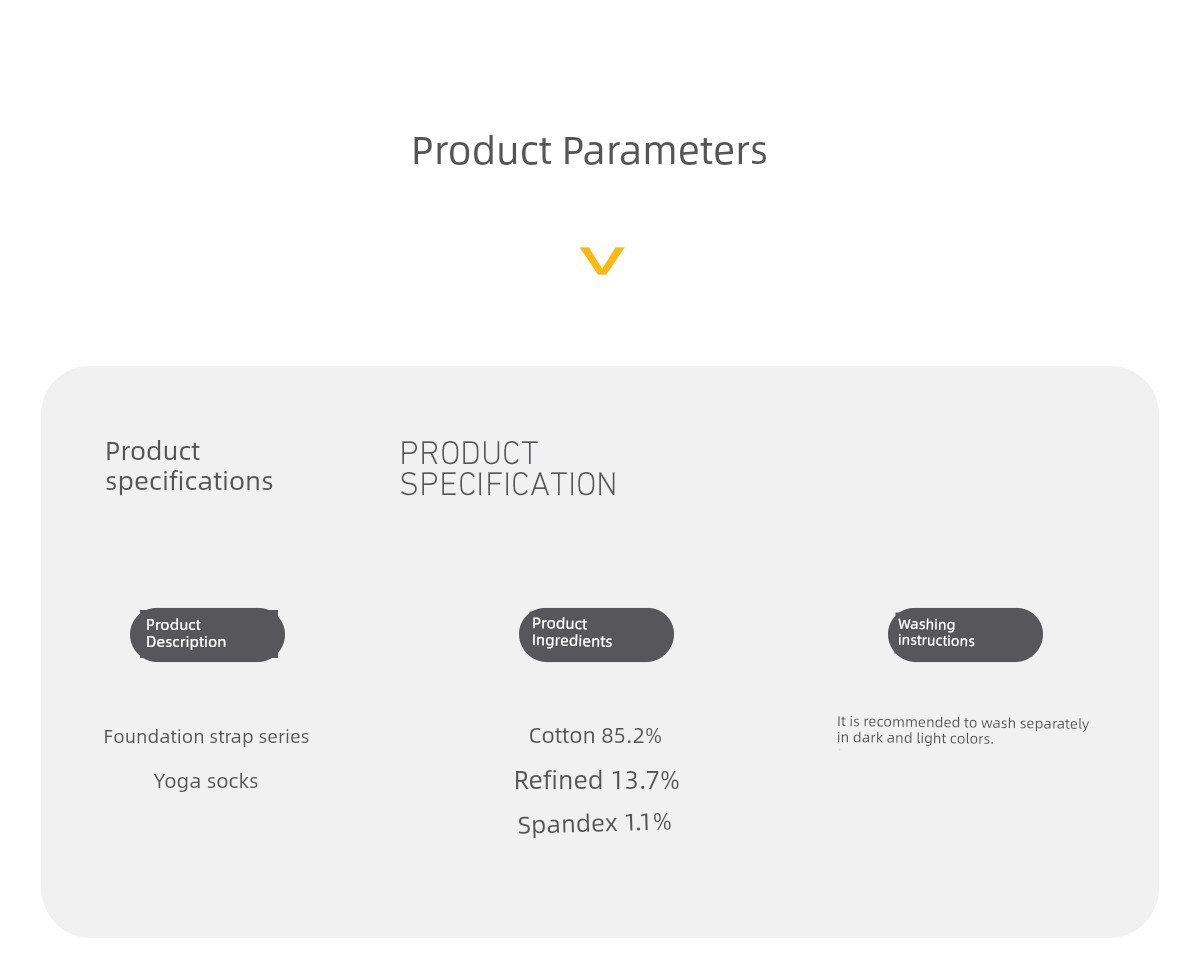This screenshot has width=1200, height=968.
Task: Click the SPECIFICATION word in the uppercase heading
Action: 508,485
